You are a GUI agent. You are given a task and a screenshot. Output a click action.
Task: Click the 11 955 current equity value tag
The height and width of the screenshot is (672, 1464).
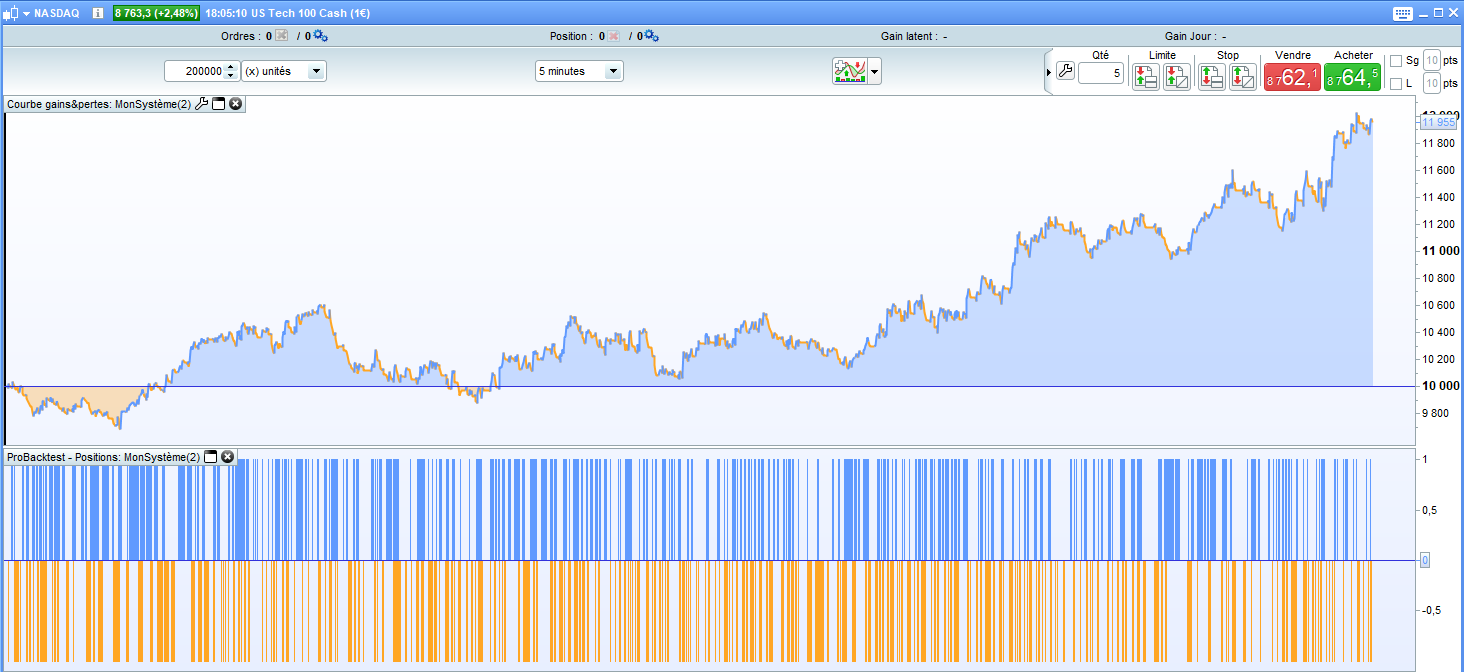click(x=1438, y=122)
